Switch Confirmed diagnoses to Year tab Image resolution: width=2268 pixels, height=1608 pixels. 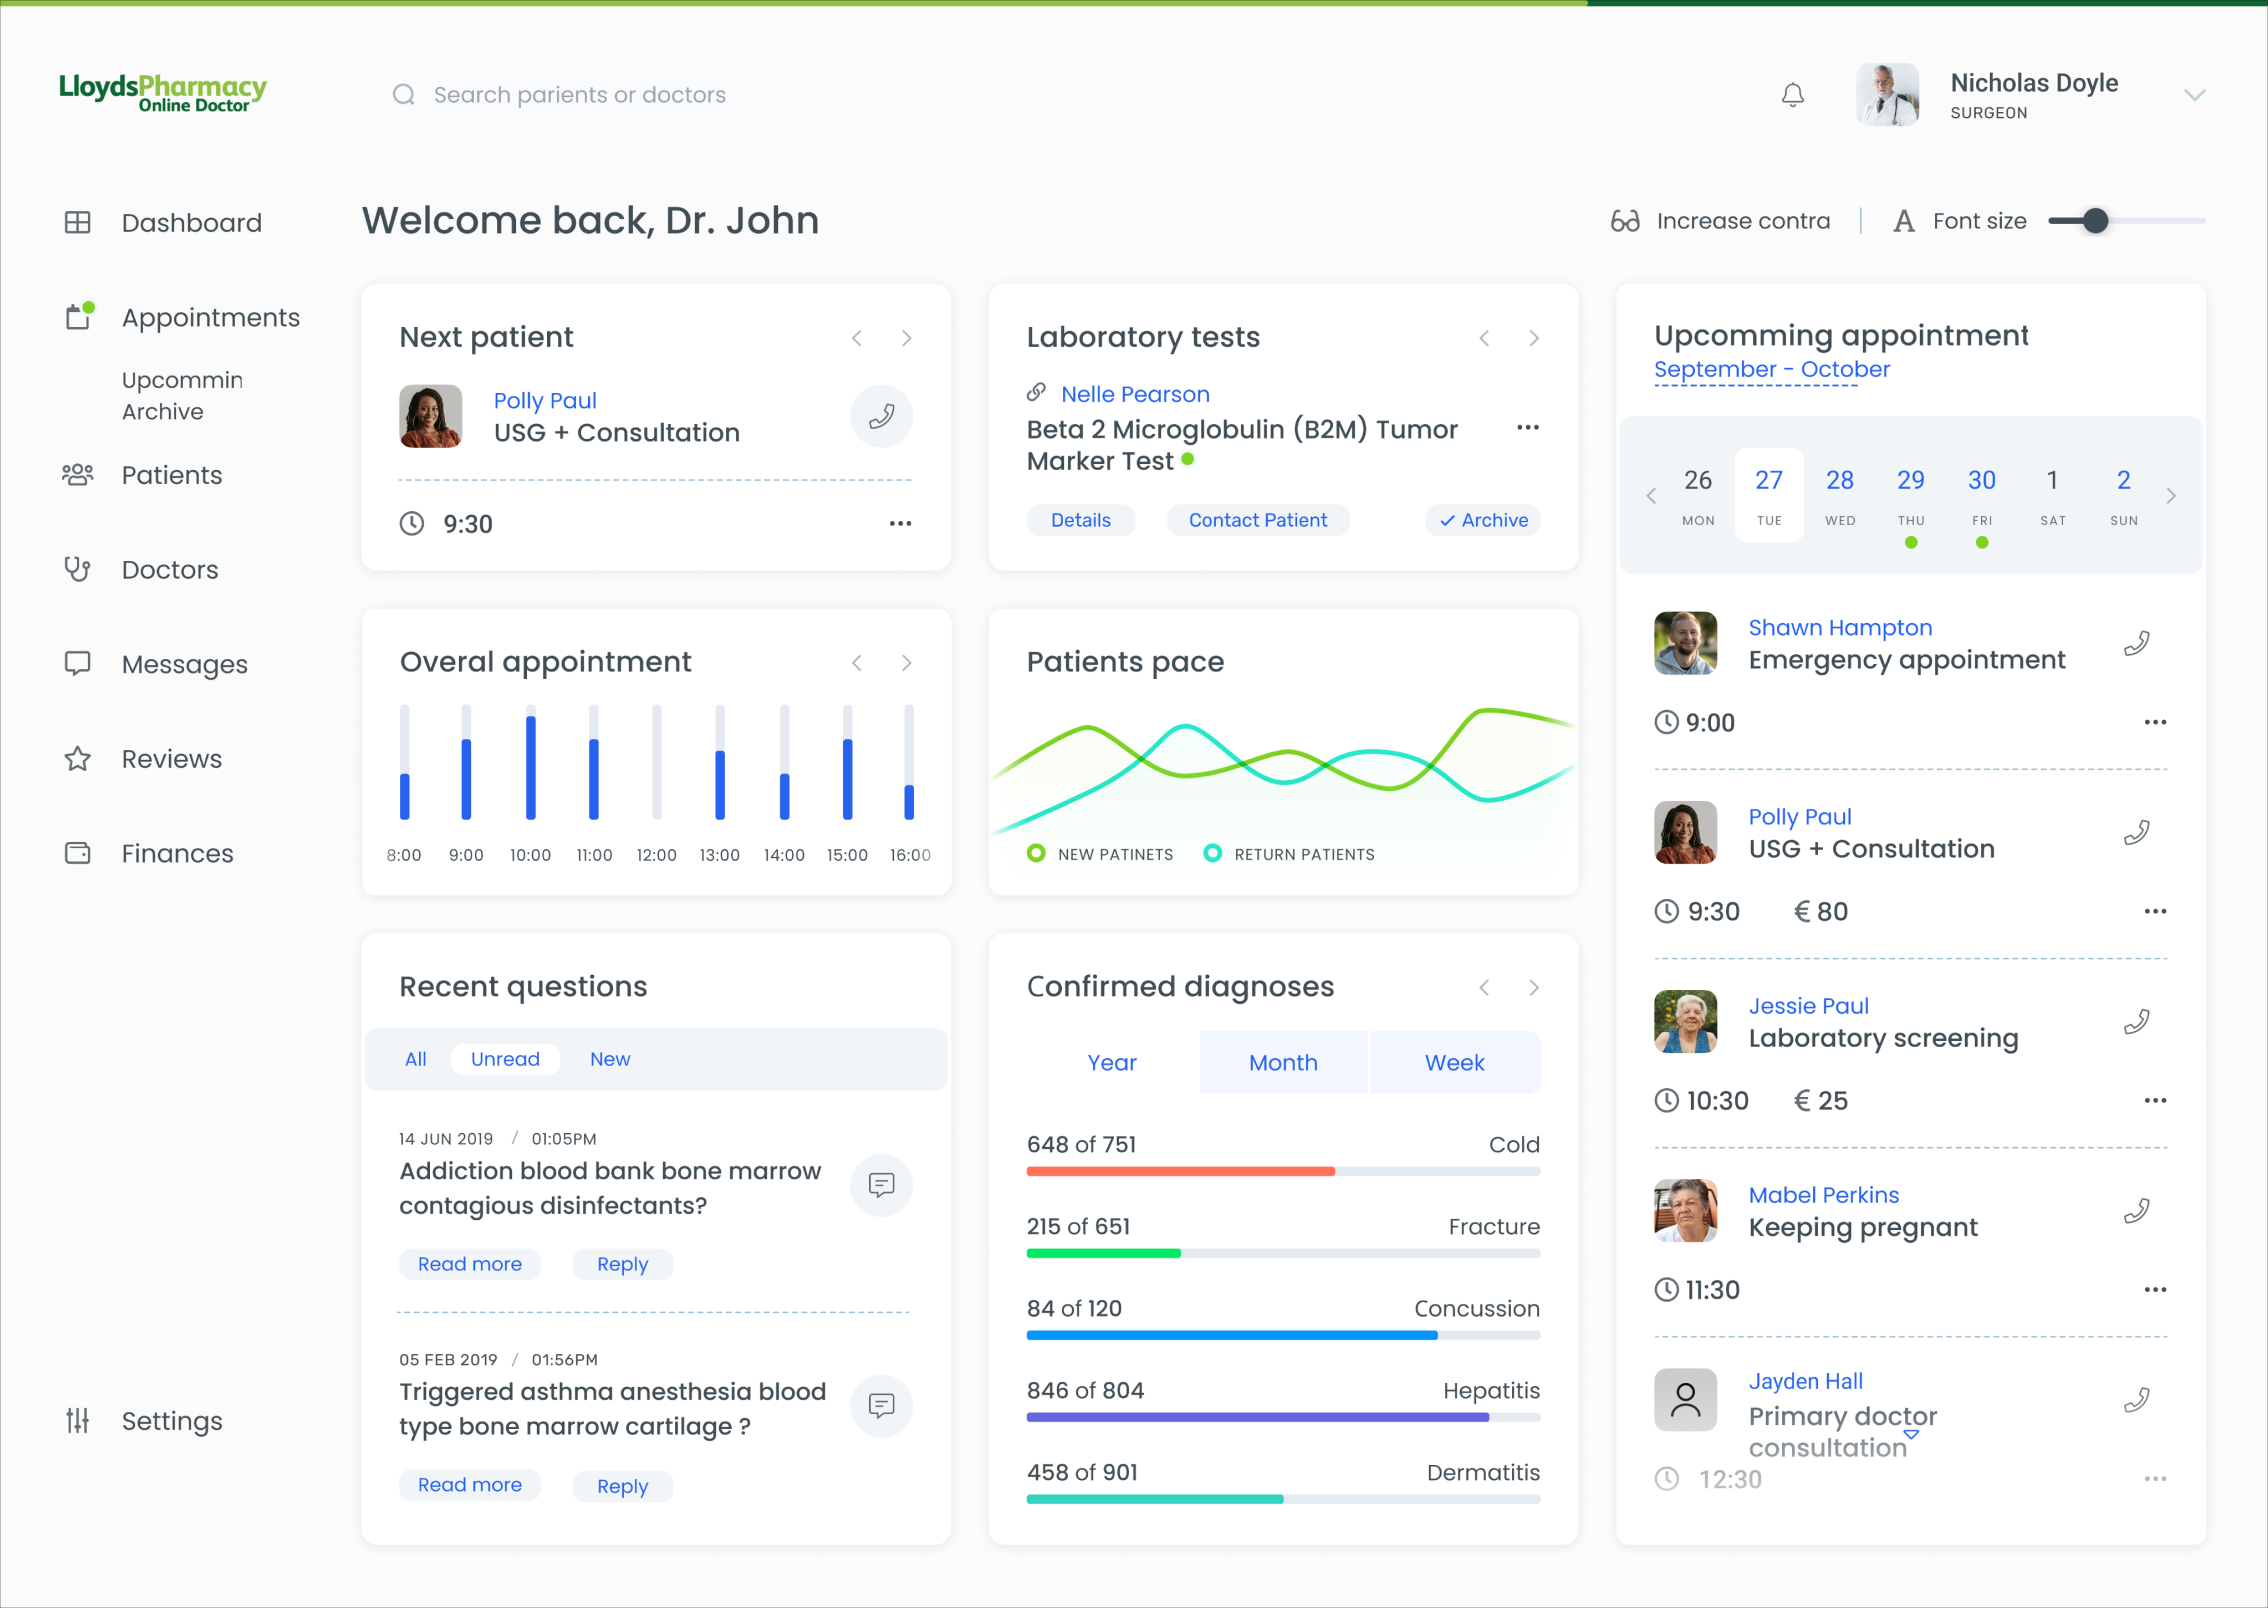[1111, 1063]
